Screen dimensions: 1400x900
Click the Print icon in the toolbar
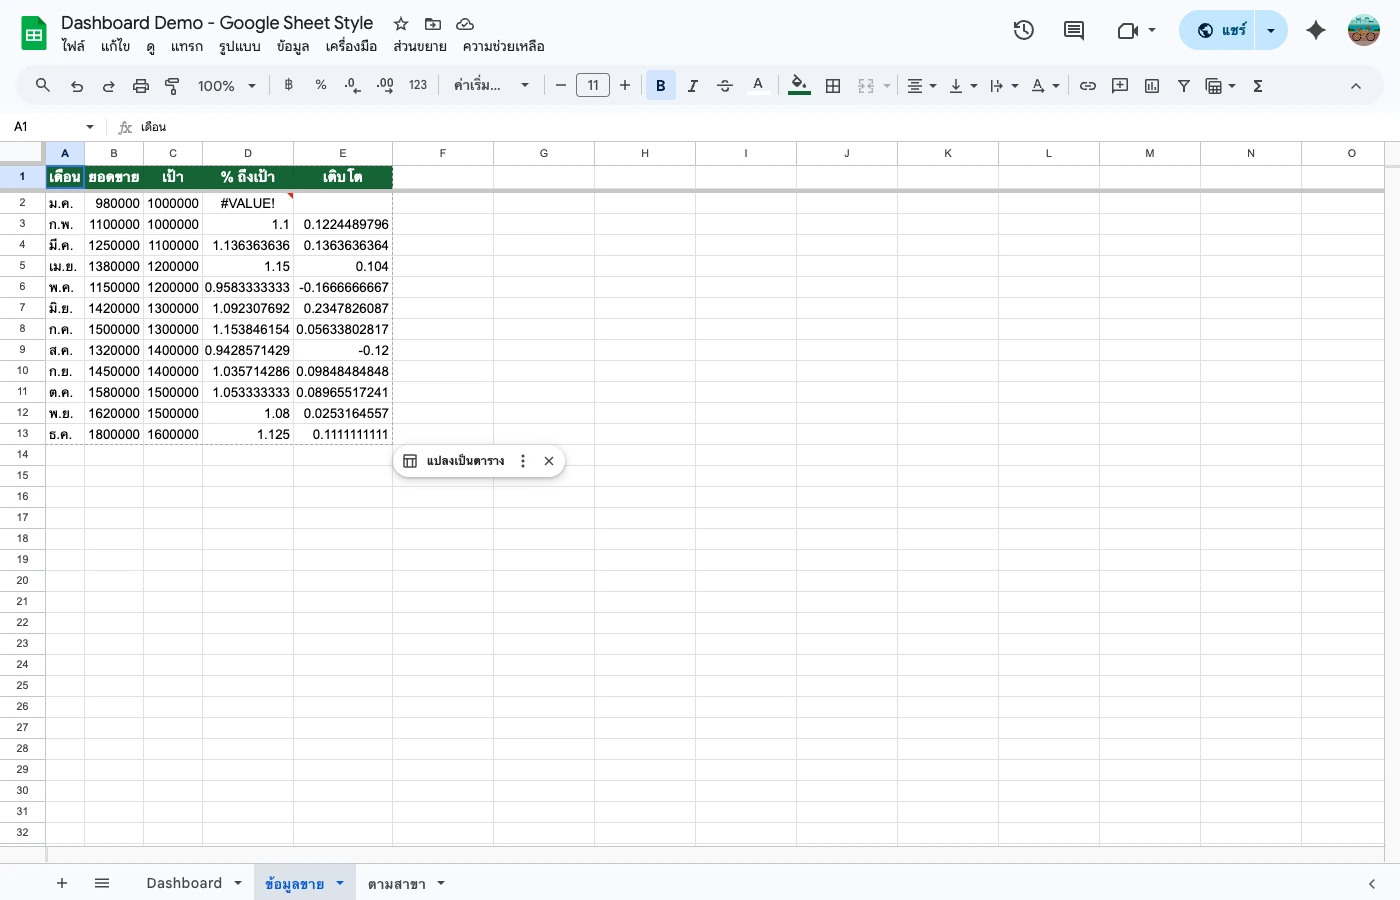click(x=140, y=85)
